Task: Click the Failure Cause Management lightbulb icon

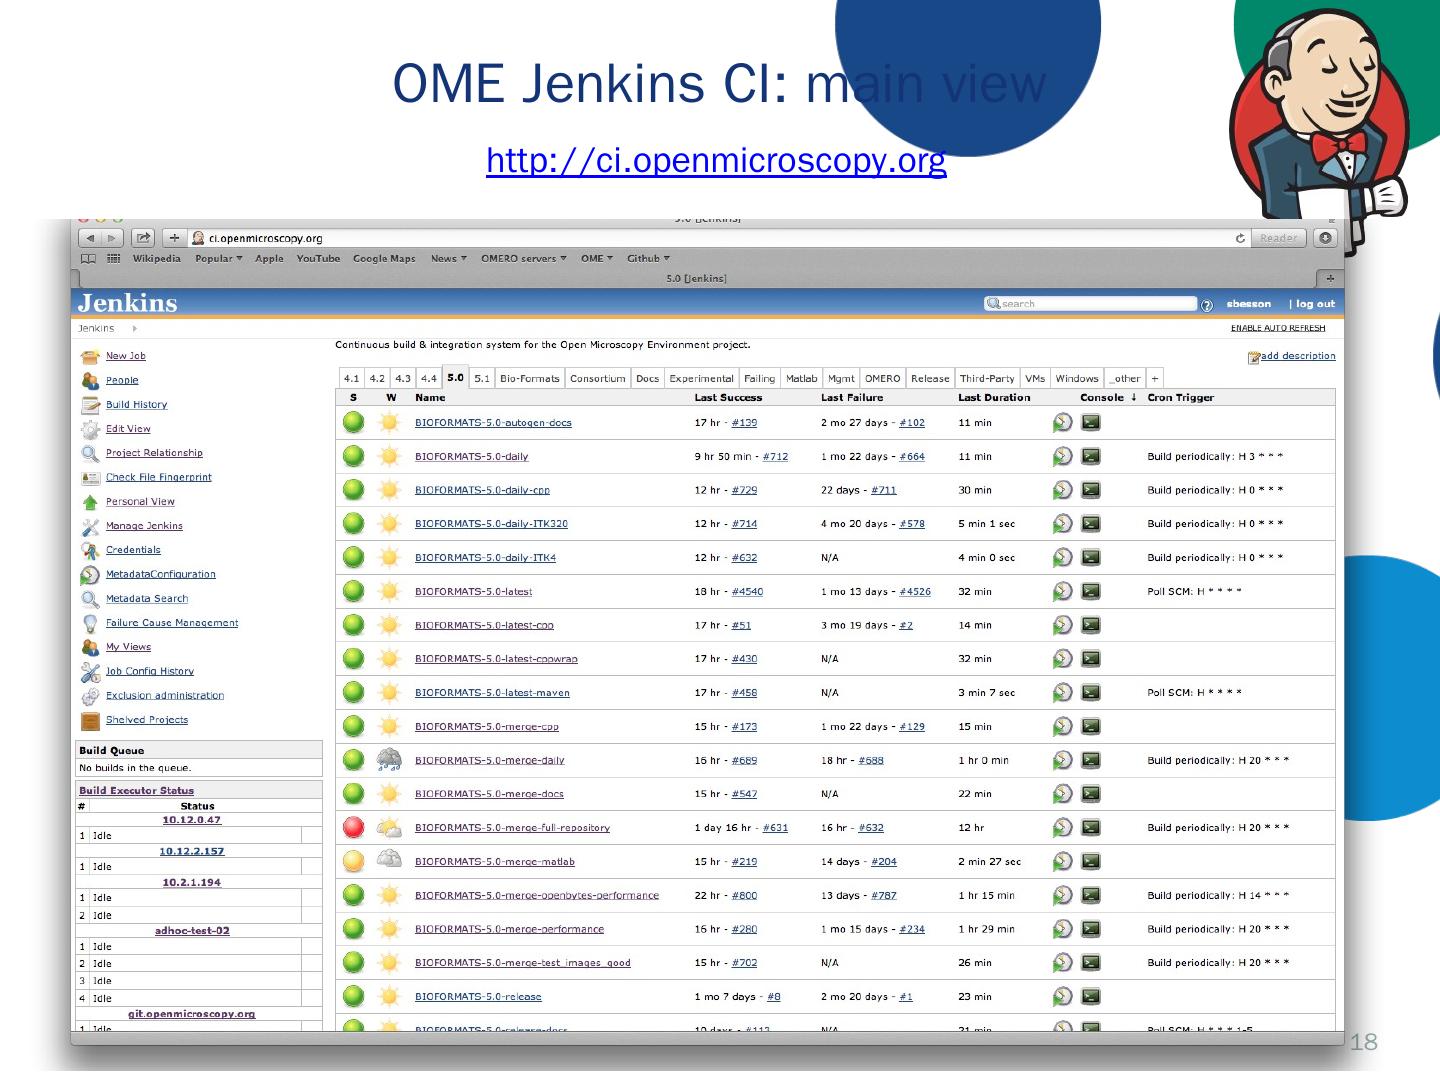Action: pyautogui.click(x=90, y=623)
